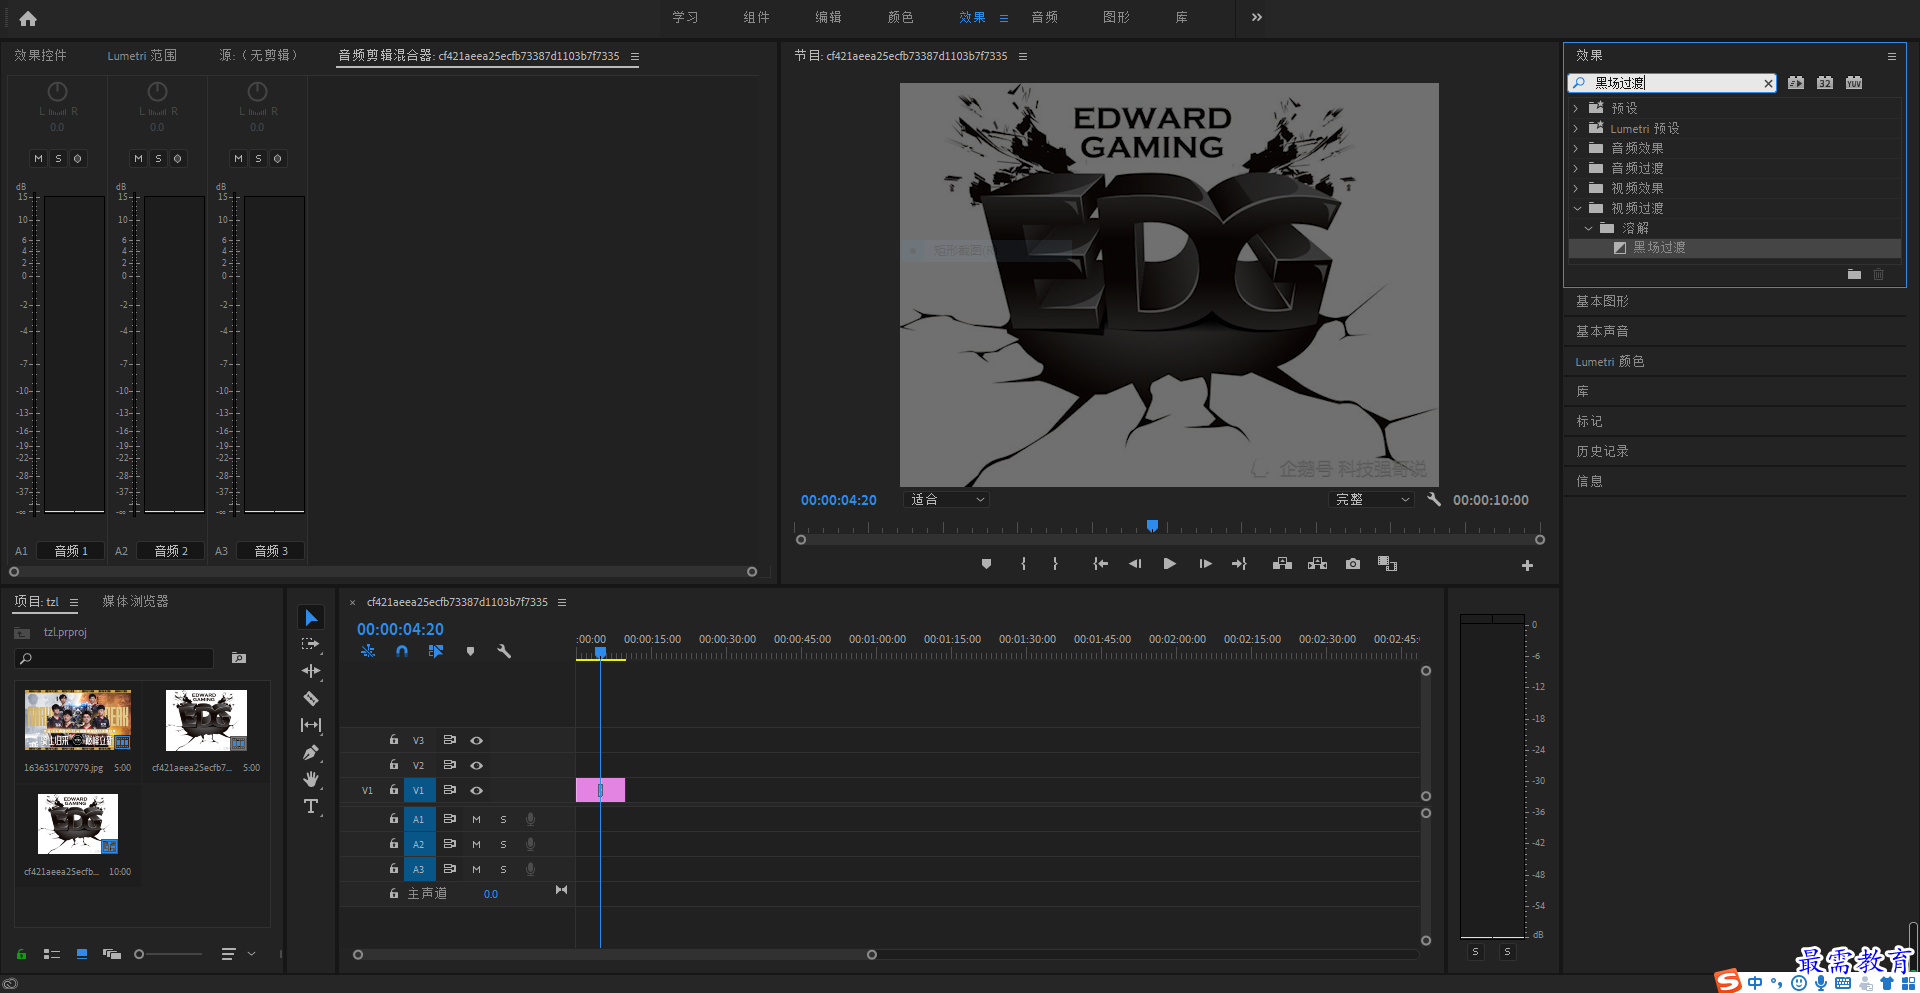Open timeline display settings wrench

pos(504,651)
